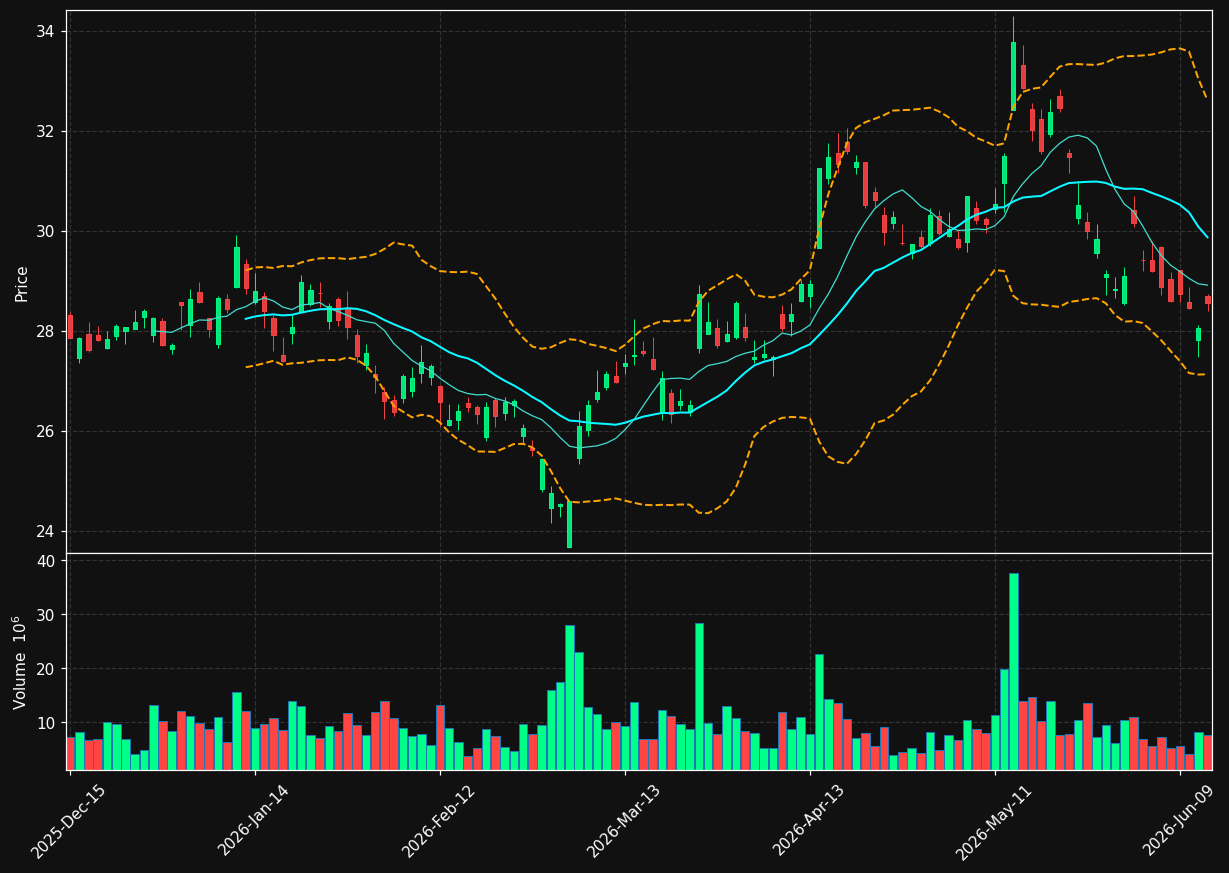The width and height of the screenshot is (1229, 873).
Task: Click the Price axis title
Action: click(x=22, y=283)
